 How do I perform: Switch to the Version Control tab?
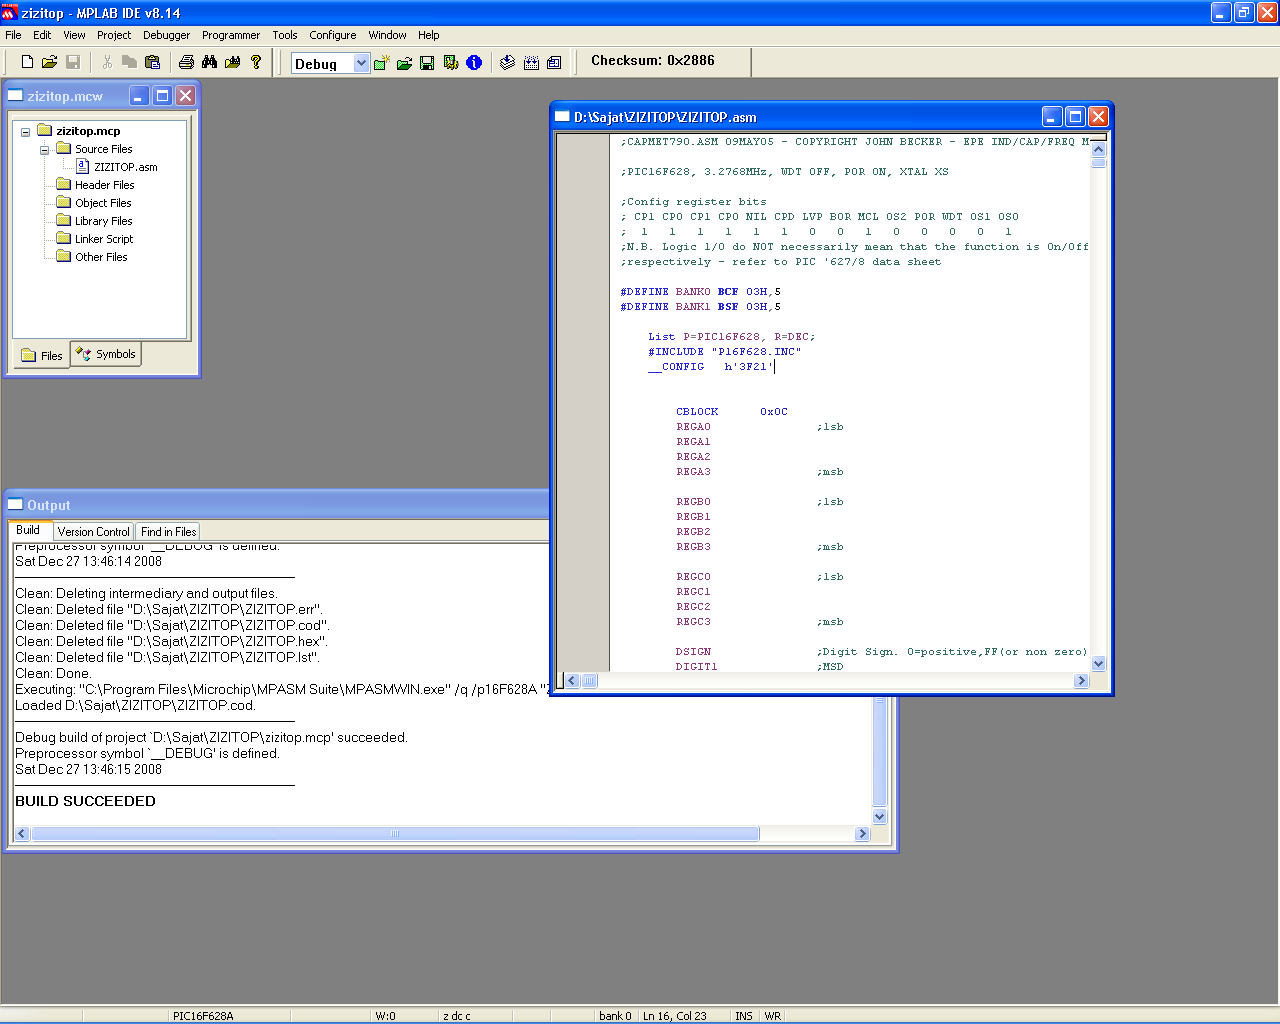93,532
